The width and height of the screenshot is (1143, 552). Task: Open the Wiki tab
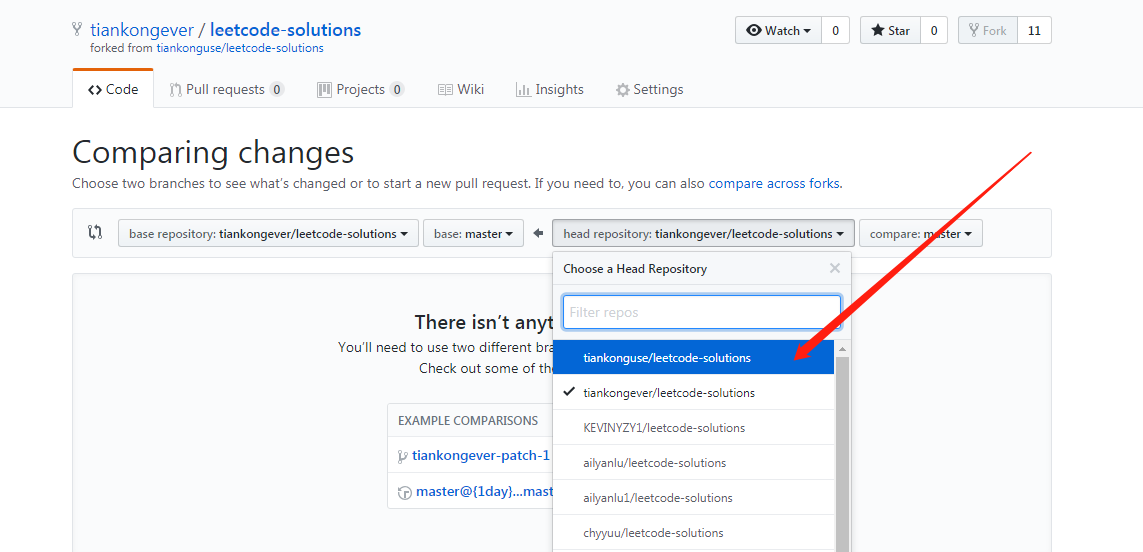[x=461, y=90]
